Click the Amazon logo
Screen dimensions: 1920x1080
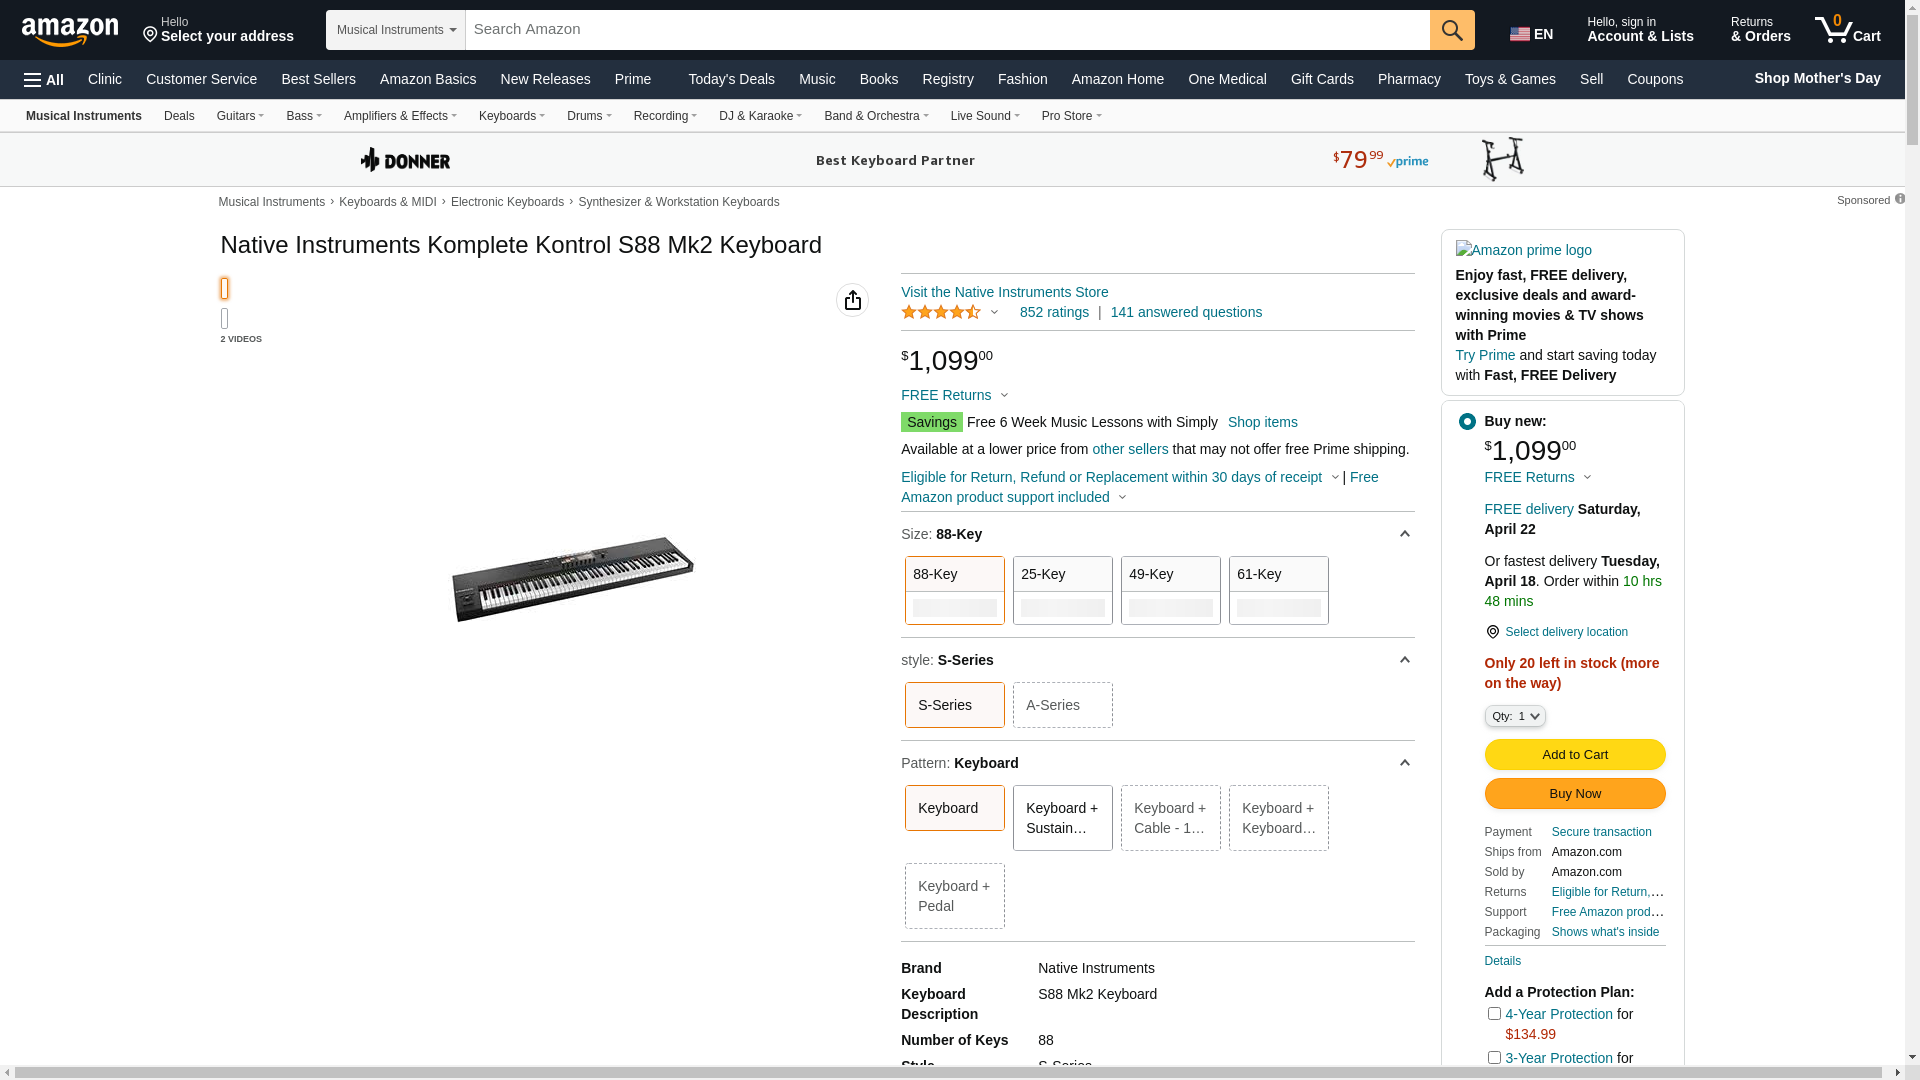[70, 31]
